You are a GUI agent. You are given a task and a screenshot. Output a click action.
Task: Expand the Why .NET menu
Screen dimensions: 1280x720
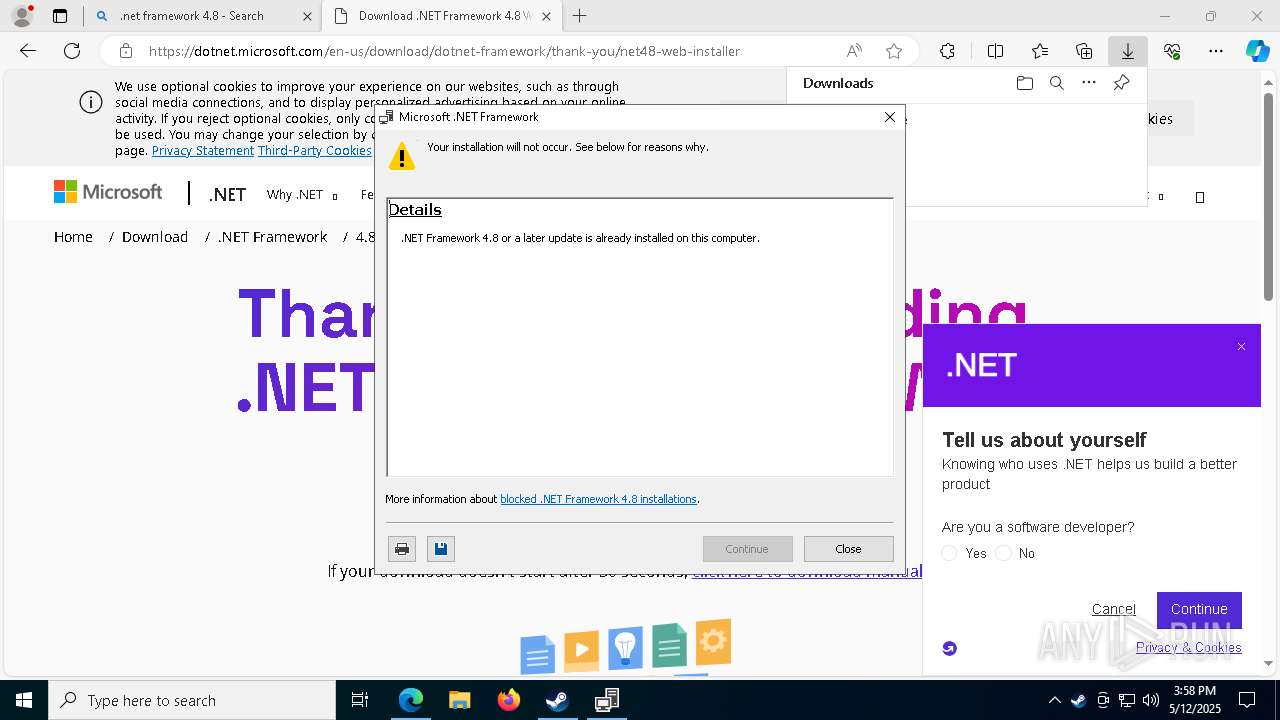pos(301,195)
